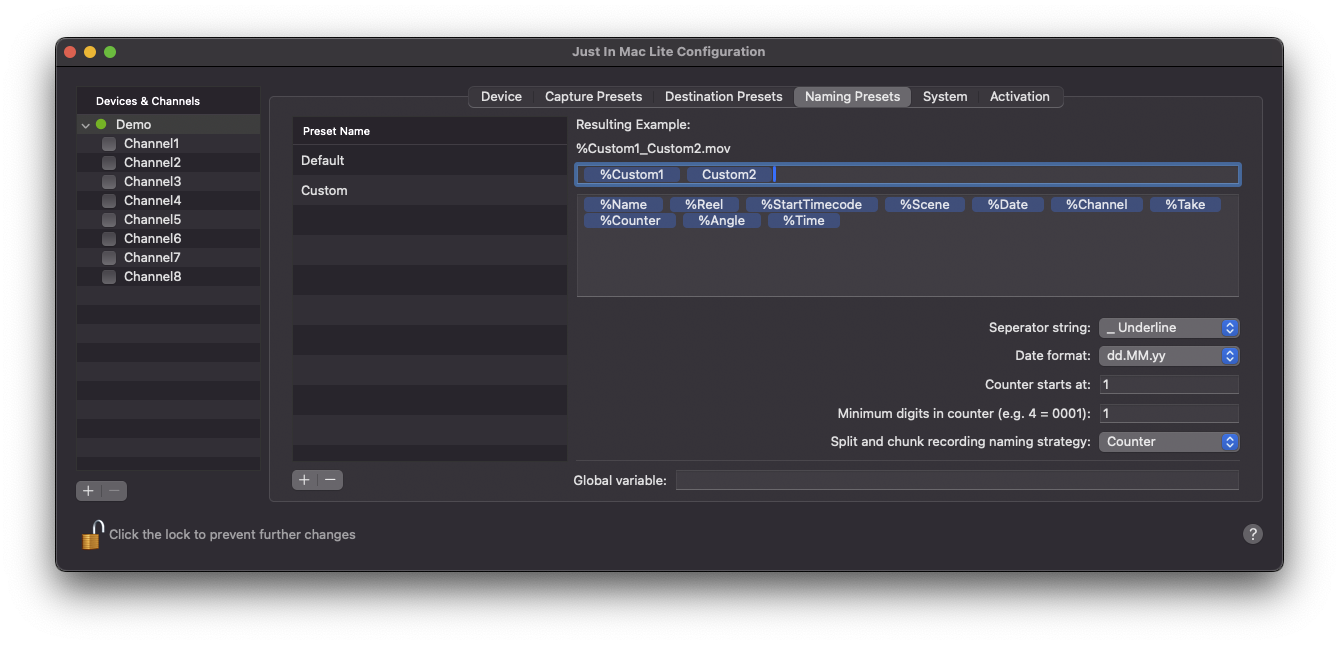
Task: Select the Custom preset row
Action: click(x=430, y=190)
